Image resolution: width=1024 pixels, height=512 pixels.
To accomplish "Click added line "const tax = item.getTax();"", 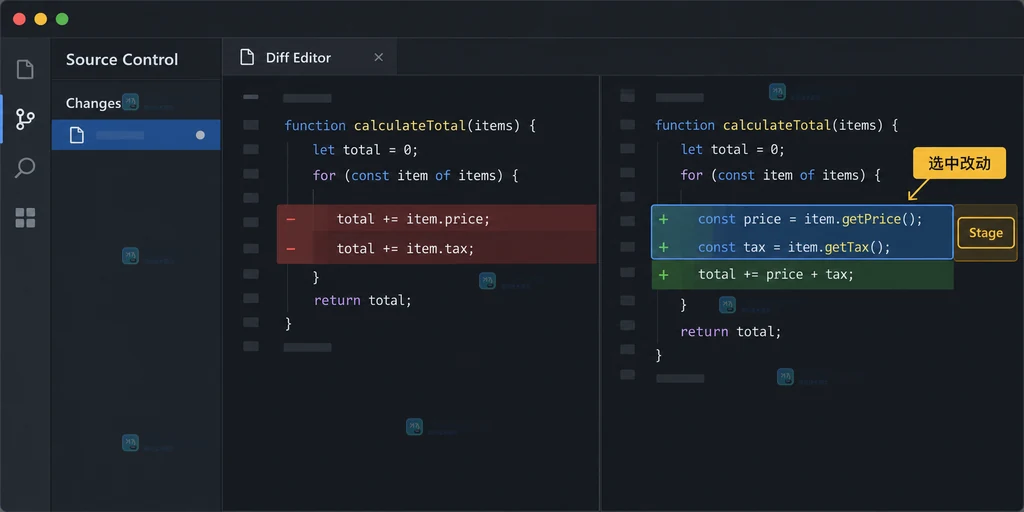I will coord(802,248).
